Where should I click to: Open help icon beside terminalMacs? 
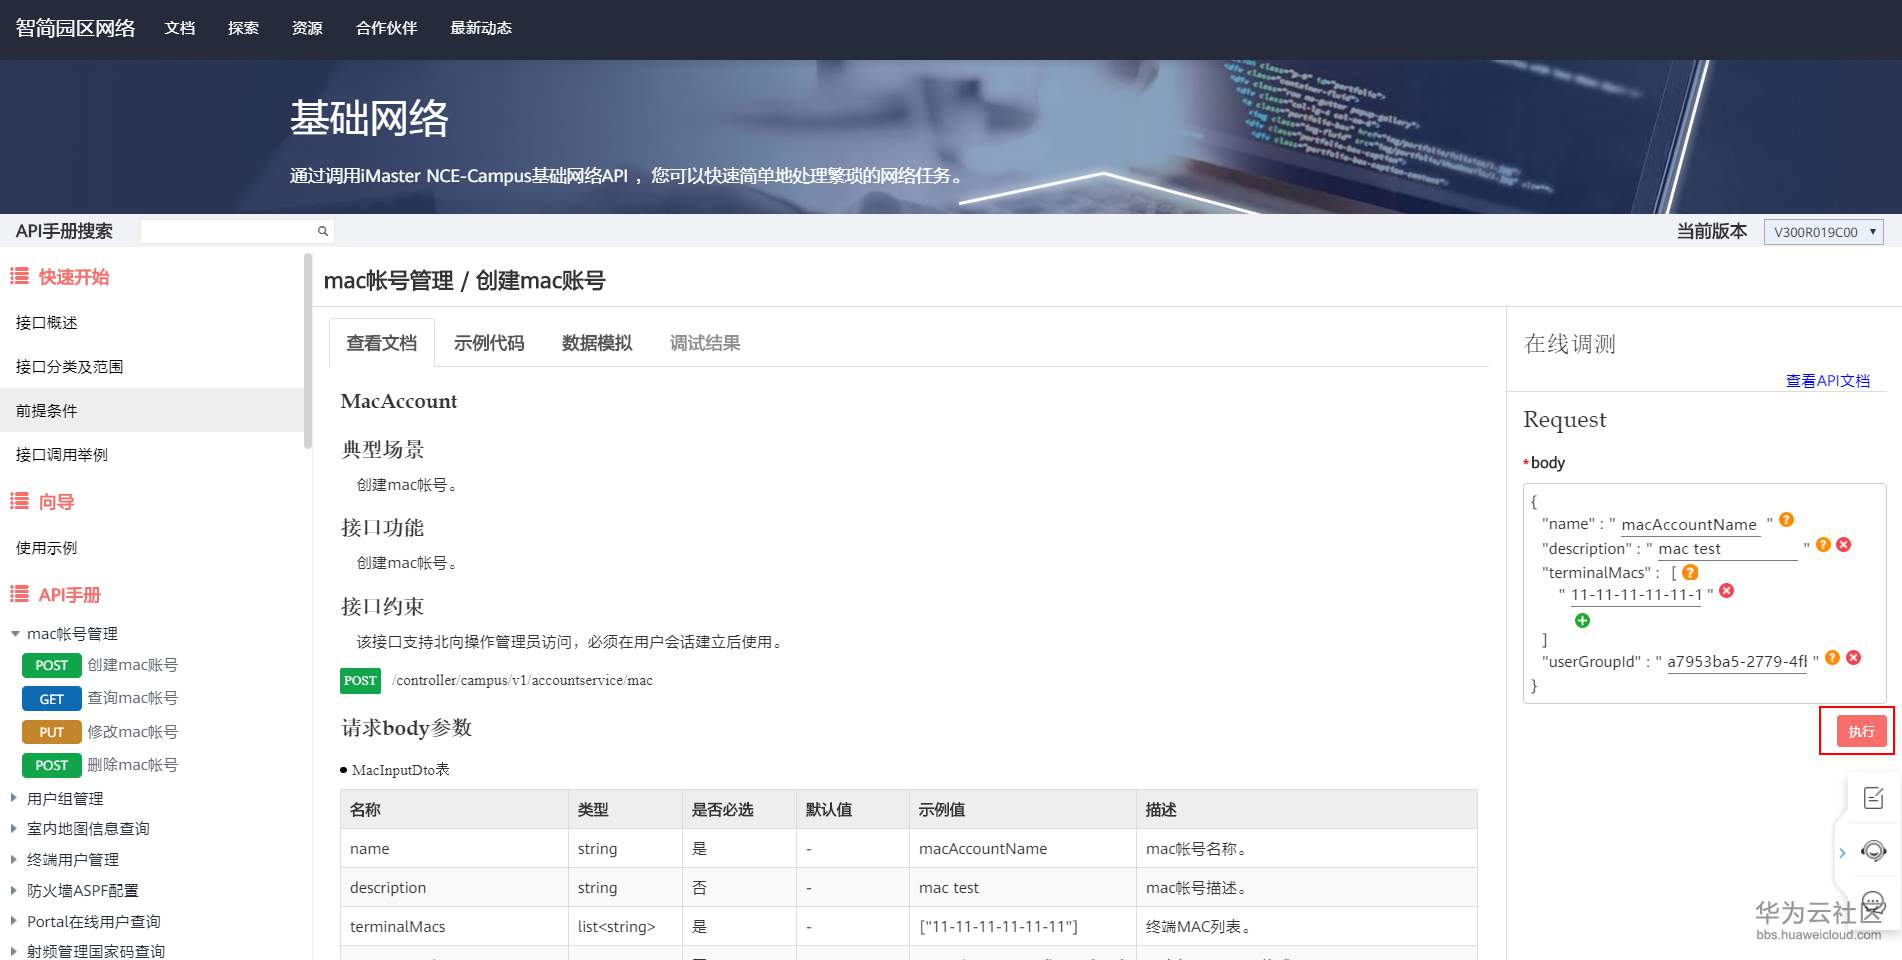(1690, 573)
